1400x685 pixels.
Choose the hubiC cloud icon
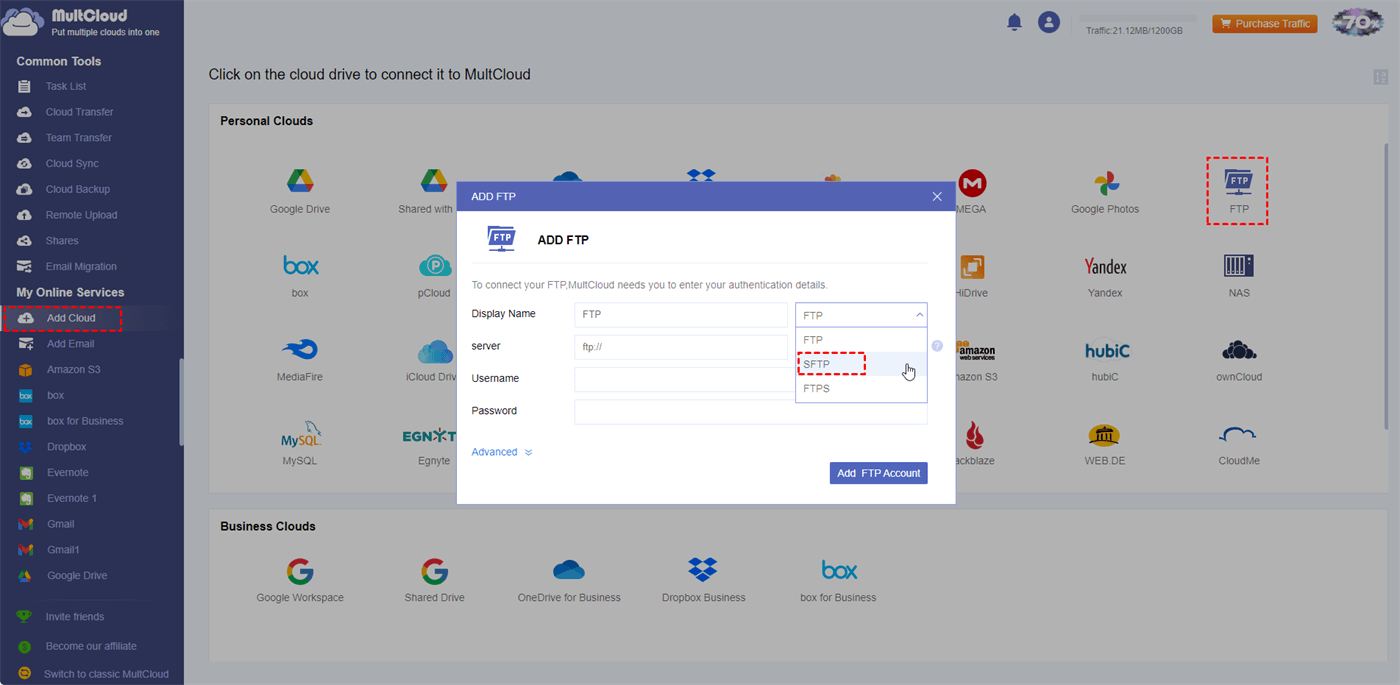[x=1107, y=351]
